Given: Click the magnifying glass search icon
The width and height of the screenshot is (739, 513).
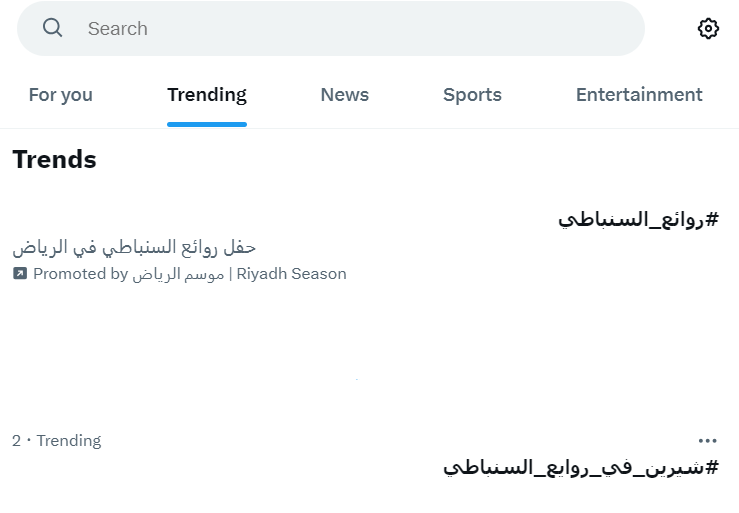Looking at the screenshot, I should click(52, 28).
